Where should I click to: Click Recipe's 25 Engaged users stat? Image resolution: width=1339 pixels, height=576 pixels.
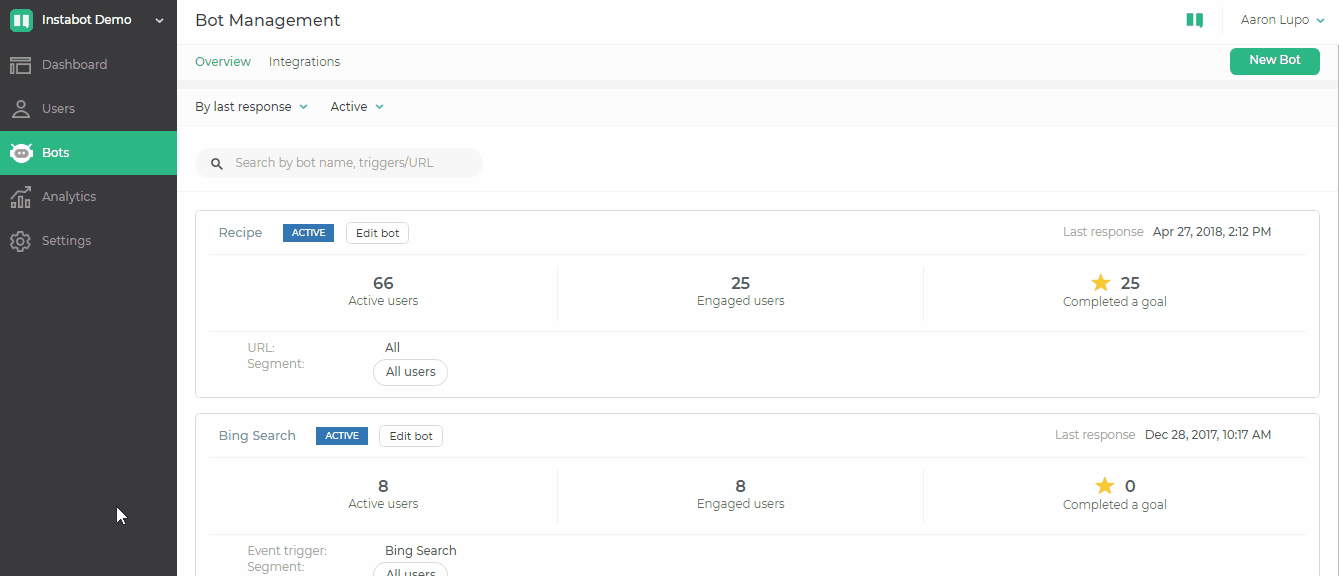[x=740, y=291]
